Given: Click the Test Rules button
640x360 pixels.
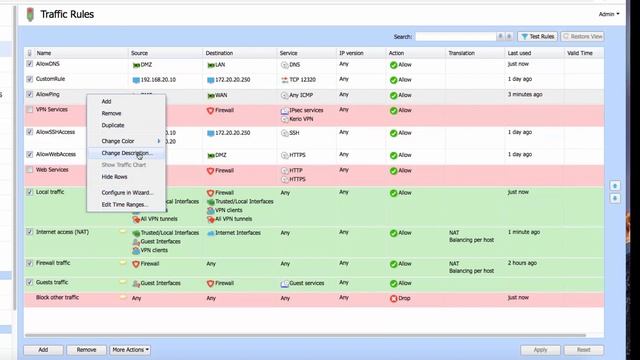Looking at the screenshot, I should pyautogui.click(x=538, y=36).
